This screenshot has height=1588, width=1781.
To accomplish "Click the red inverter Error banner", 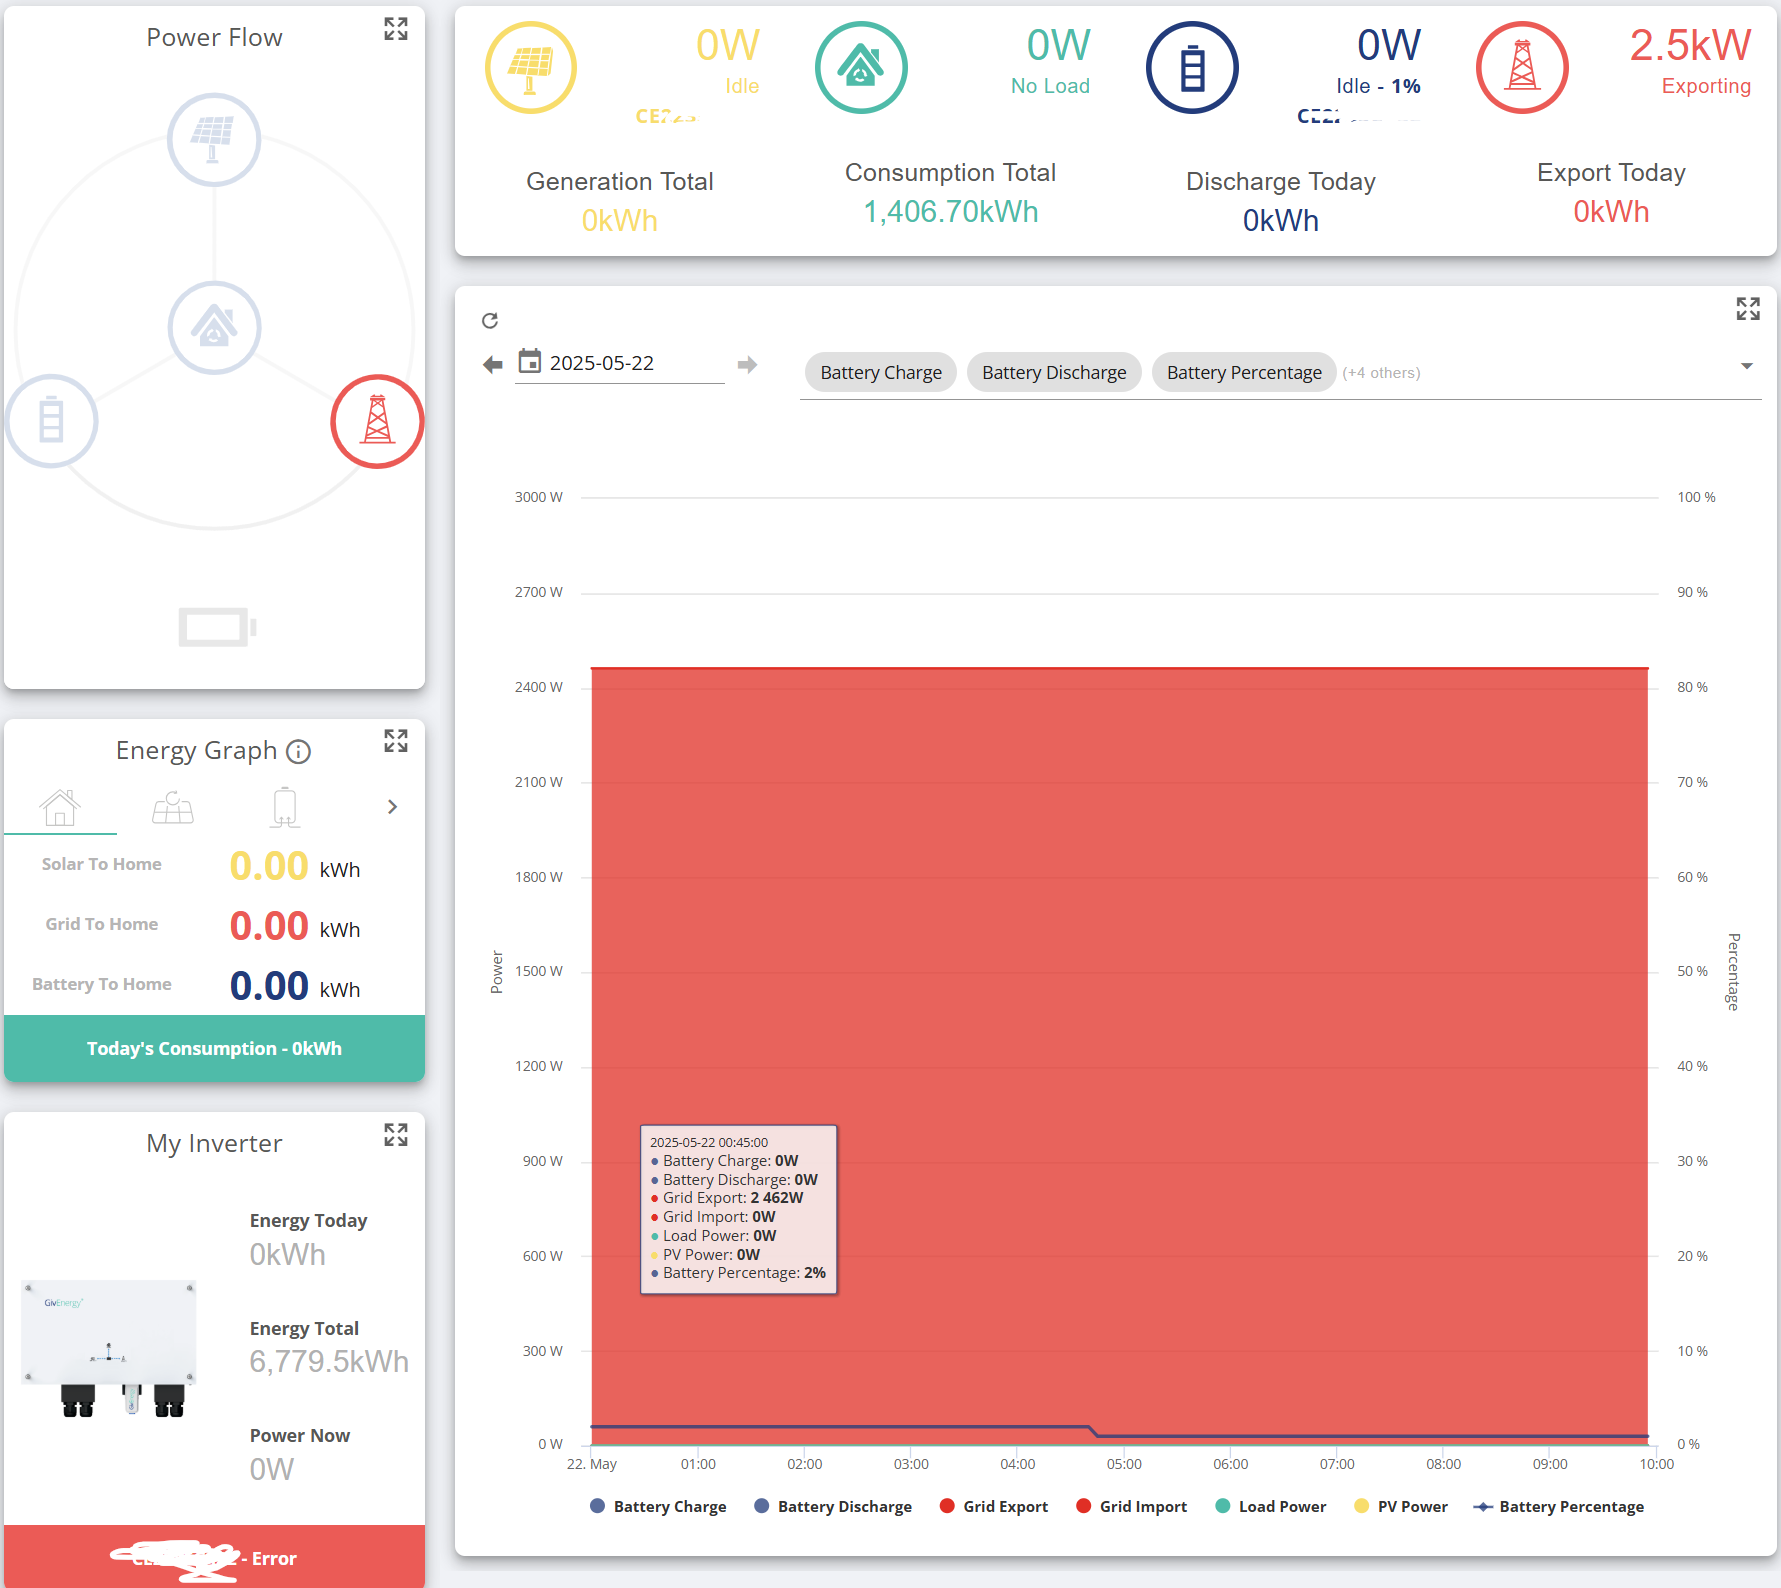I will [x=214, y=1556].
